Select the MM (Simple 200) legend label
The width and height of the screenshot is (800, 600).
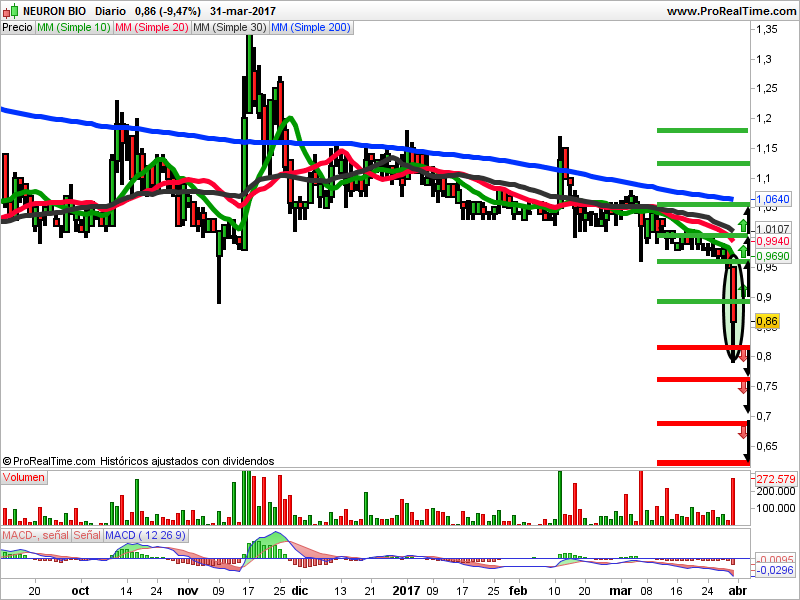pos(311,28)
